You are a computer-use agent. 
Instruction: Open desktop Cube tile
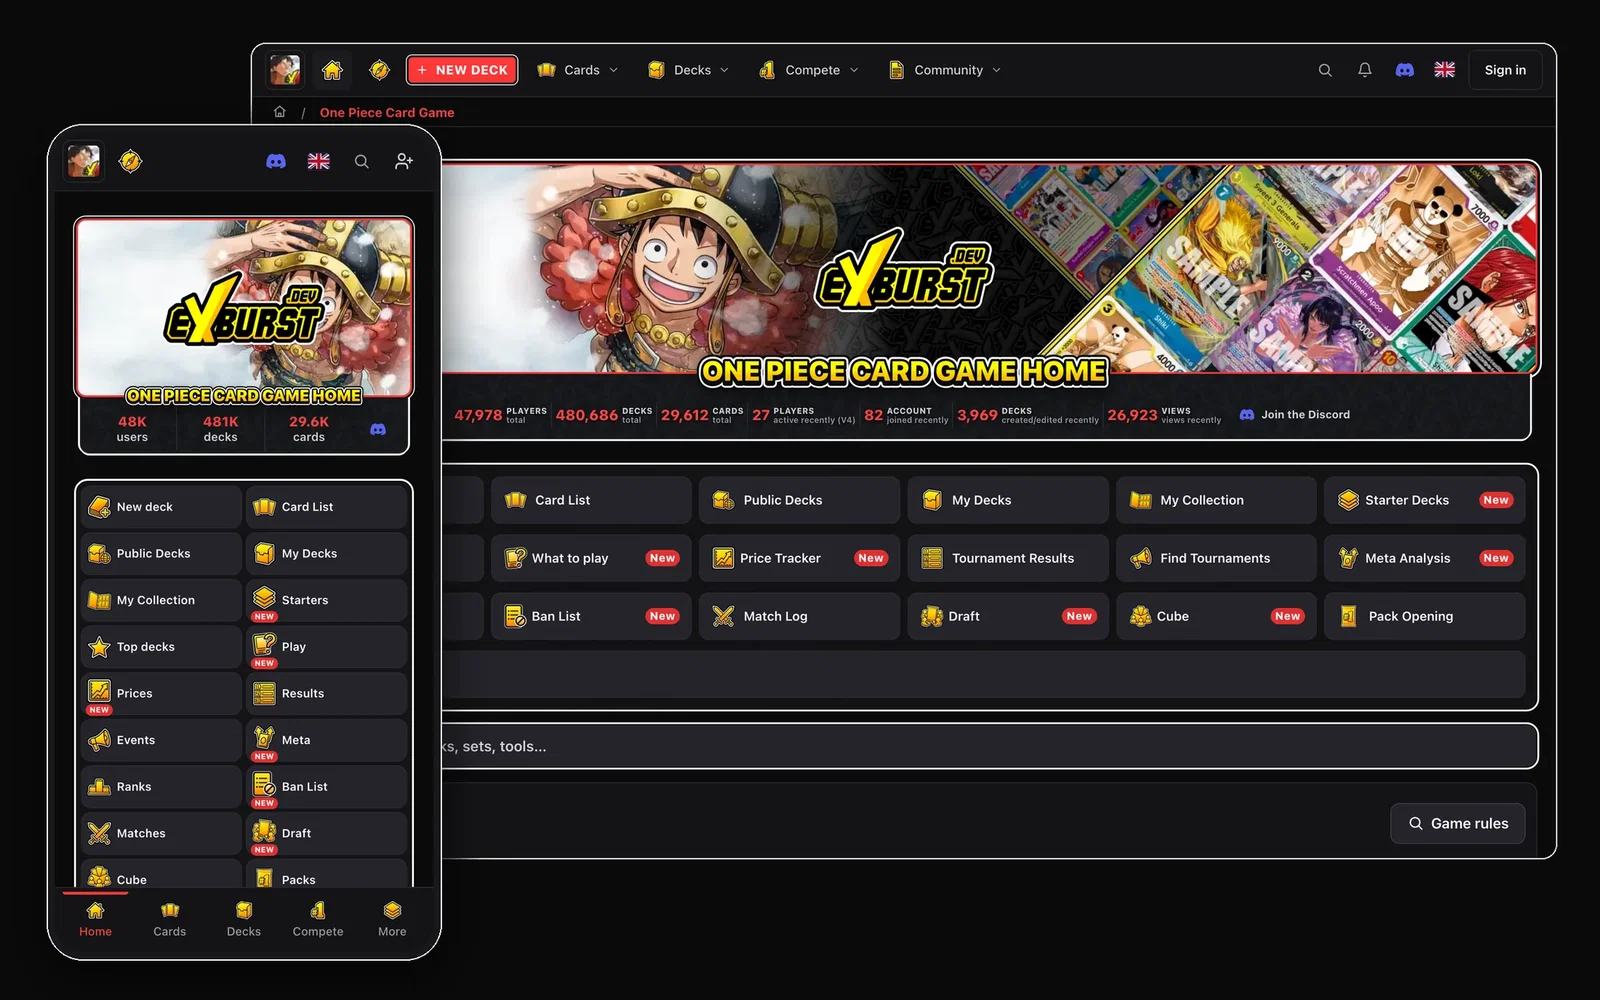[1216, 616]
